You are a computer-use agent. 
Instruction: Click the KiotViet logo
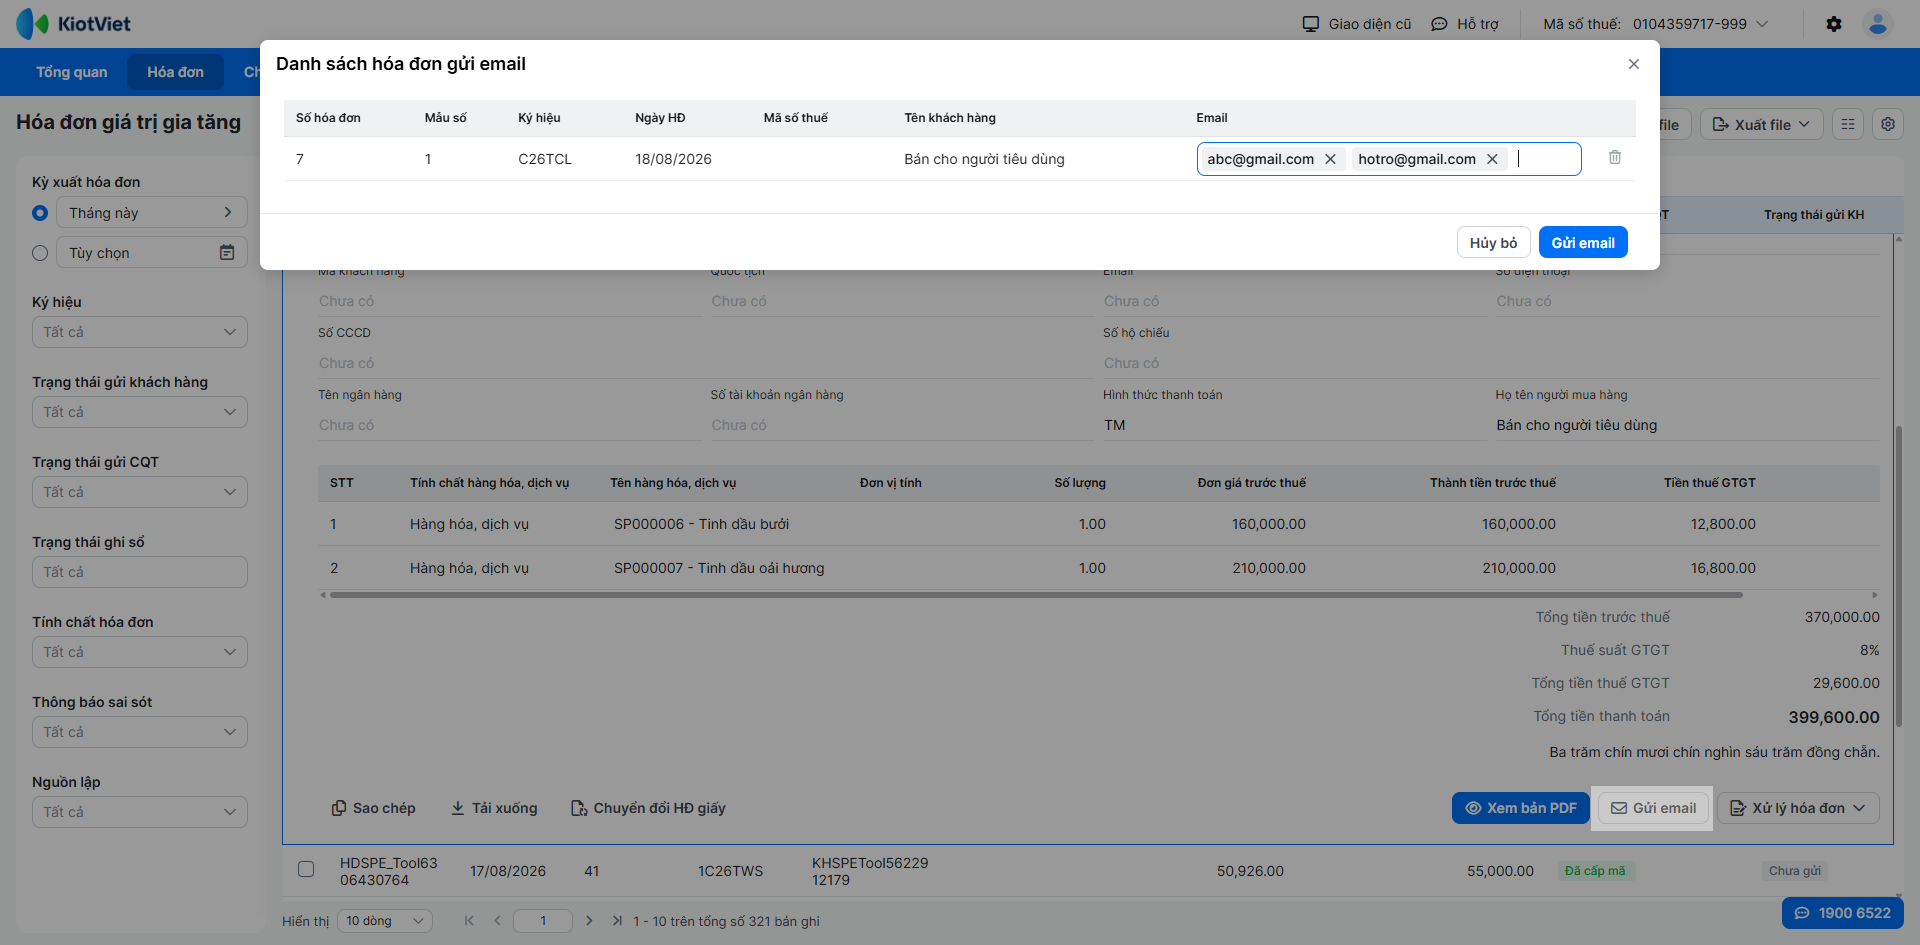click(73, 24)
